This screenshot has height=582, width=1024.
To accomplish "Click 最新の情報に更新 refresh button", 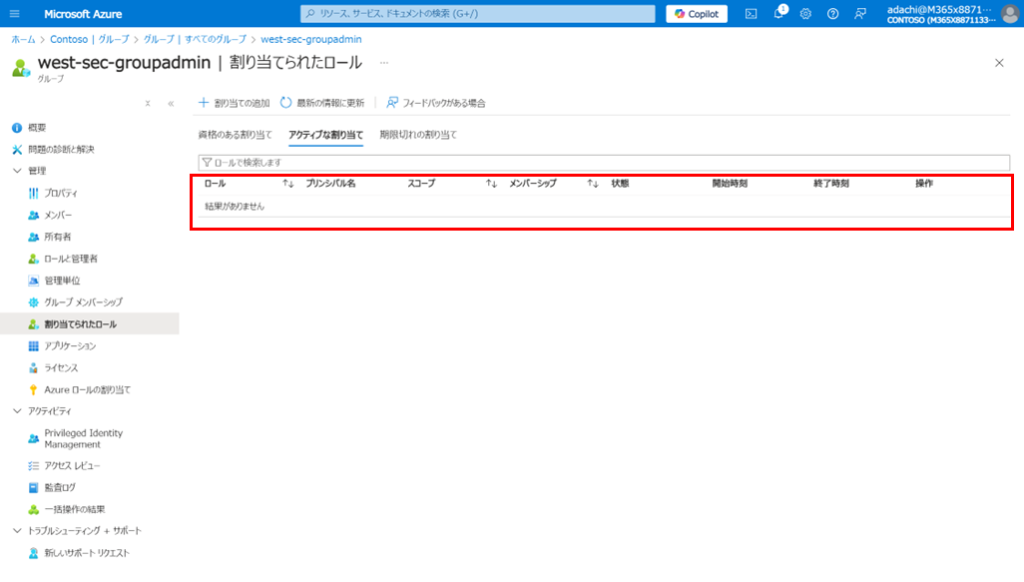I will (x=322, y=103).
